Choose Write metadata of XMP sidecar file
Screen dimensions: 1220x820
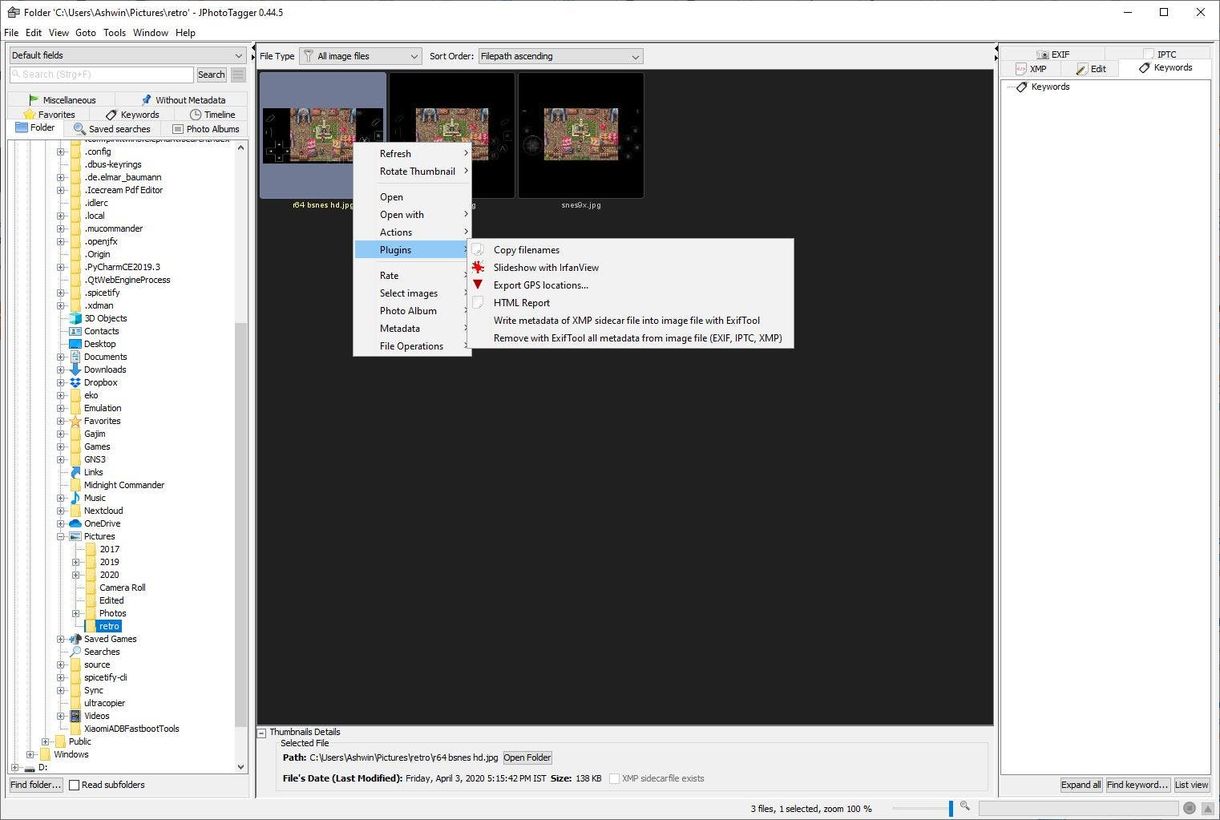[x=627, y=321]
